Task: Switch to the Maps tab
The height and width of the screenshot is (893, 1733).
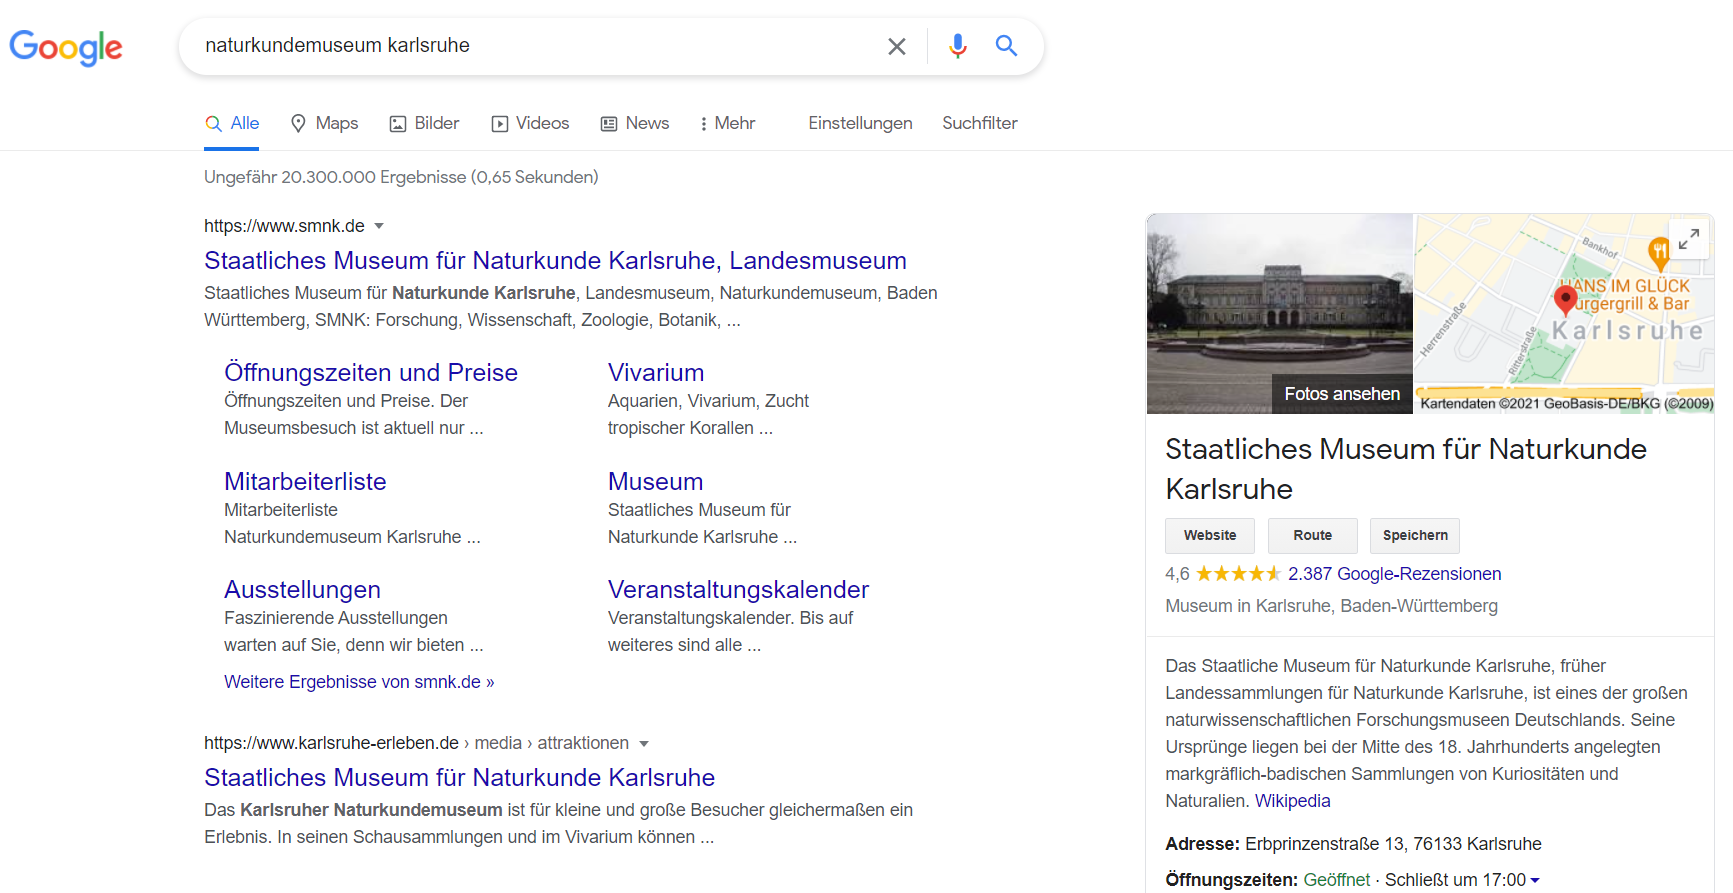Action: [324, 123]
